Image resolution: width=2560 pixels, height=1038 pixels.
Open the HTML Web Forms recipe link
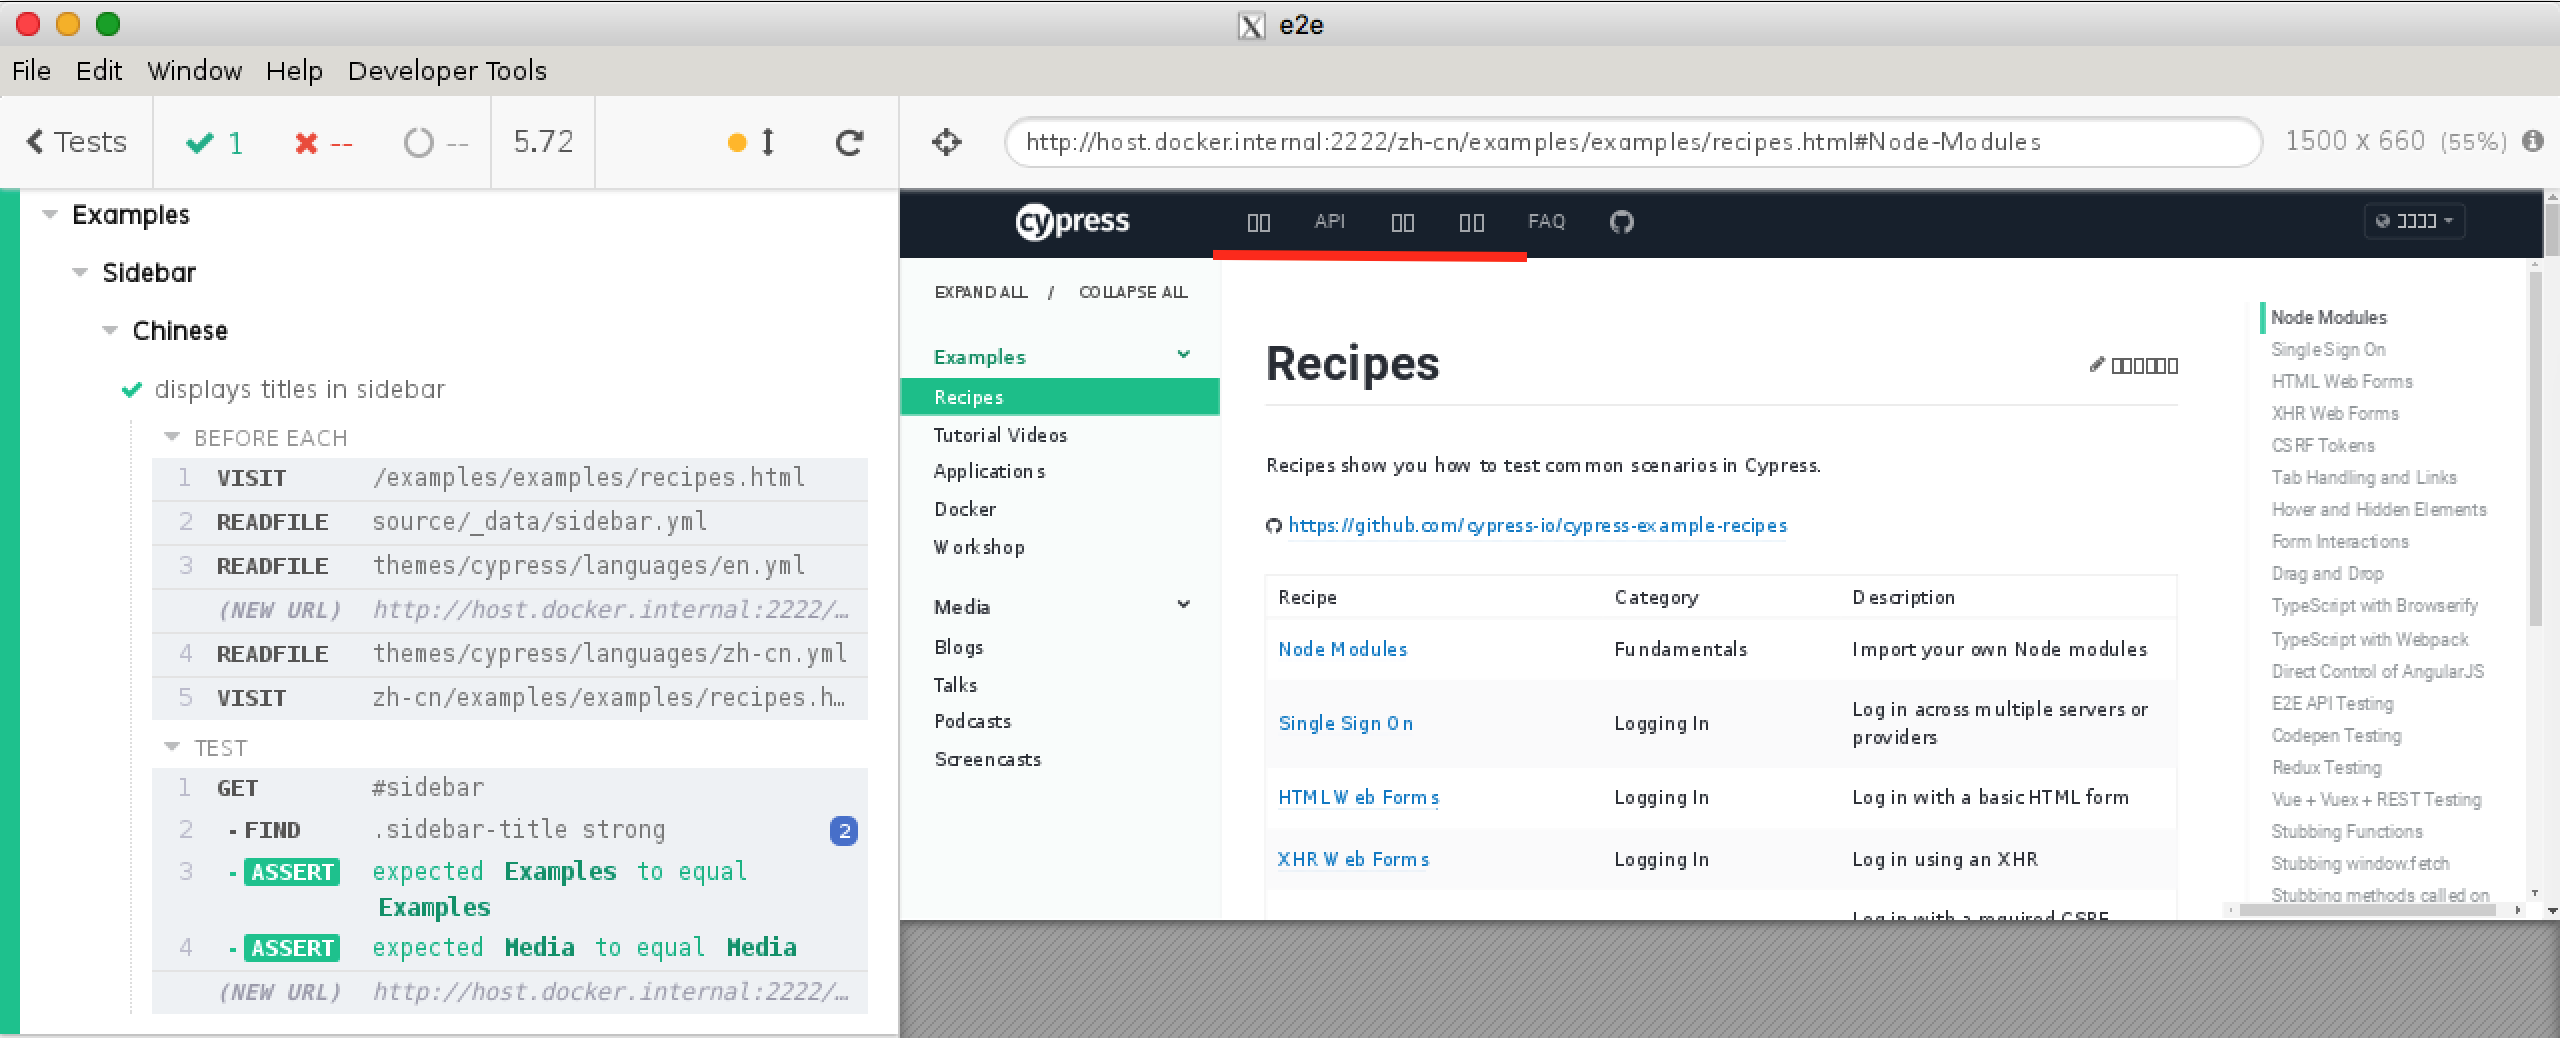(x=1358, y=797)
